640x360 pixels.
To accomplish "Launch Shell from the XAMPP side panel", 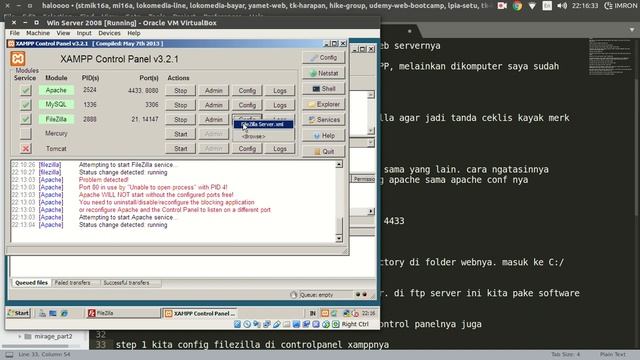I will 324,89.
